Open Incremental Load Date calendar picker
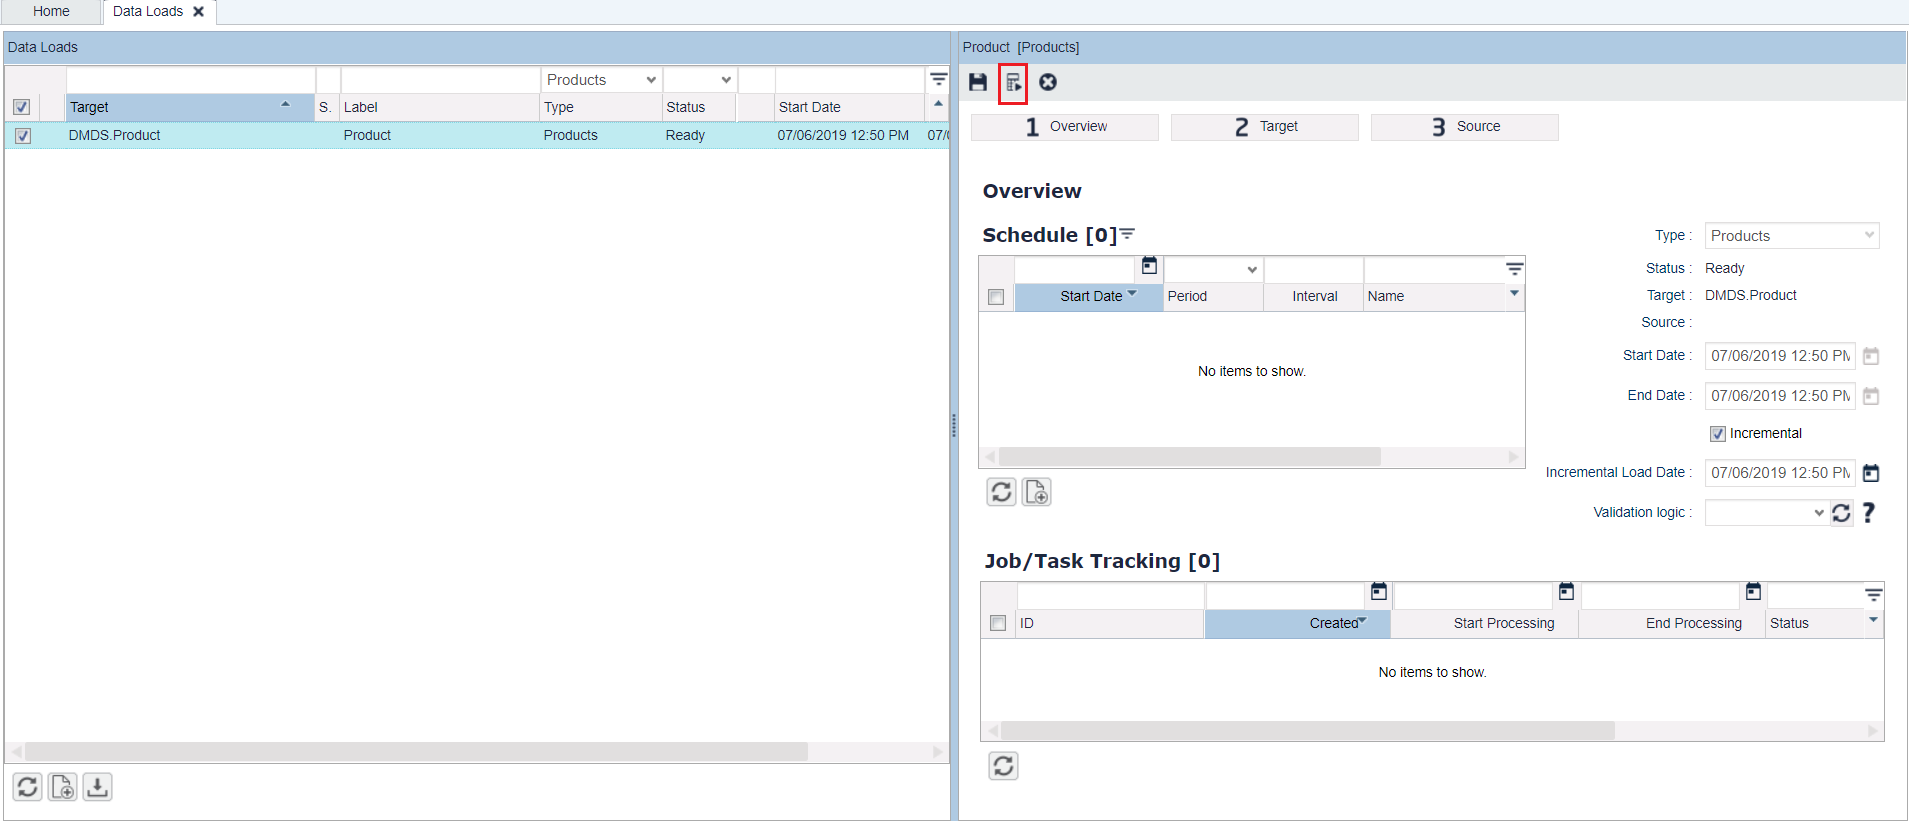1909x824 pixels. pos(1871,473)
